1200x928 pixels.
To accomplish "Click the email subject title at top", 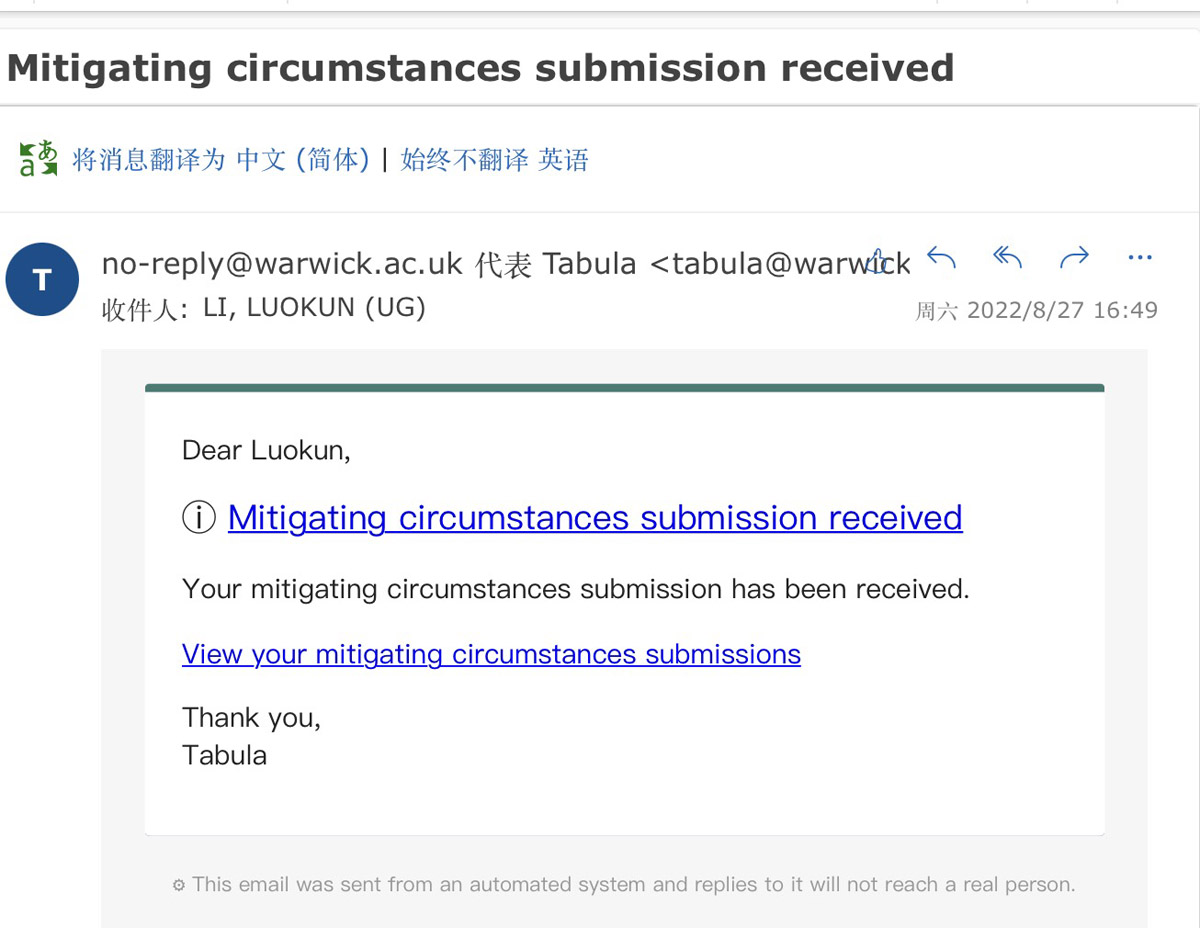I will [x=480, y=68].
